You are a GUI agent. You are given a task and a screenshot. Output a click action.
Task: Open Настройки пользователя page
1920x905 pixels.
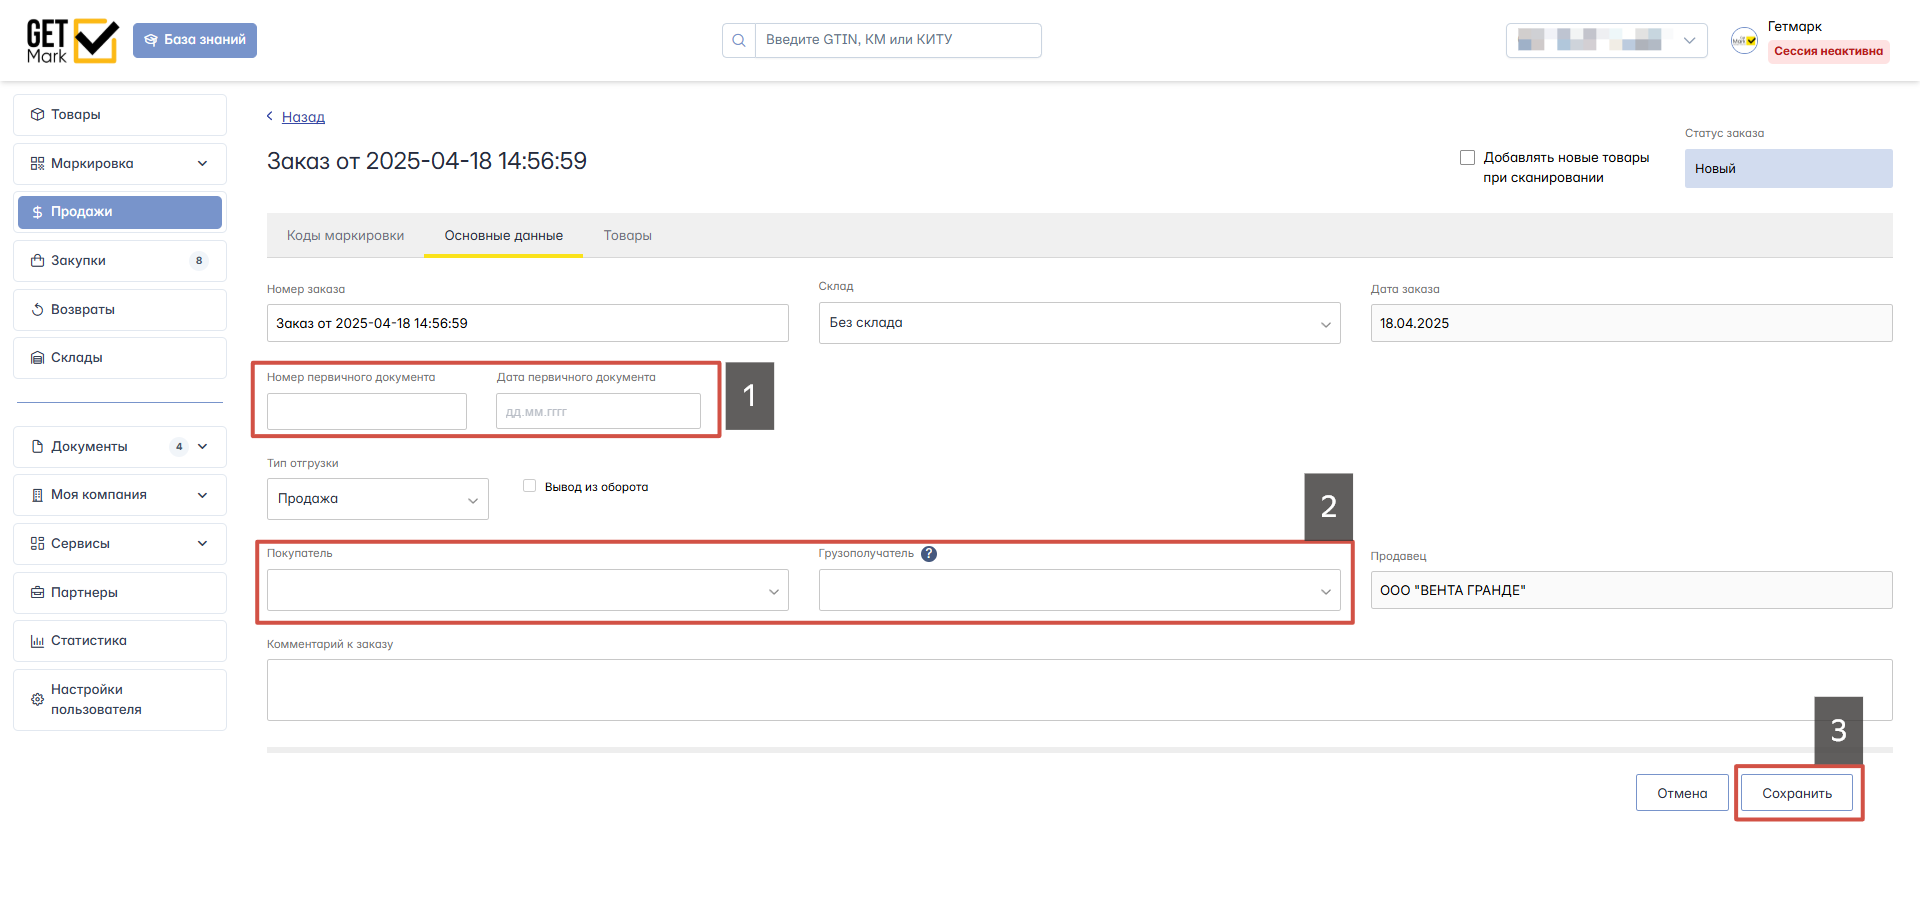tap(120, 700)
